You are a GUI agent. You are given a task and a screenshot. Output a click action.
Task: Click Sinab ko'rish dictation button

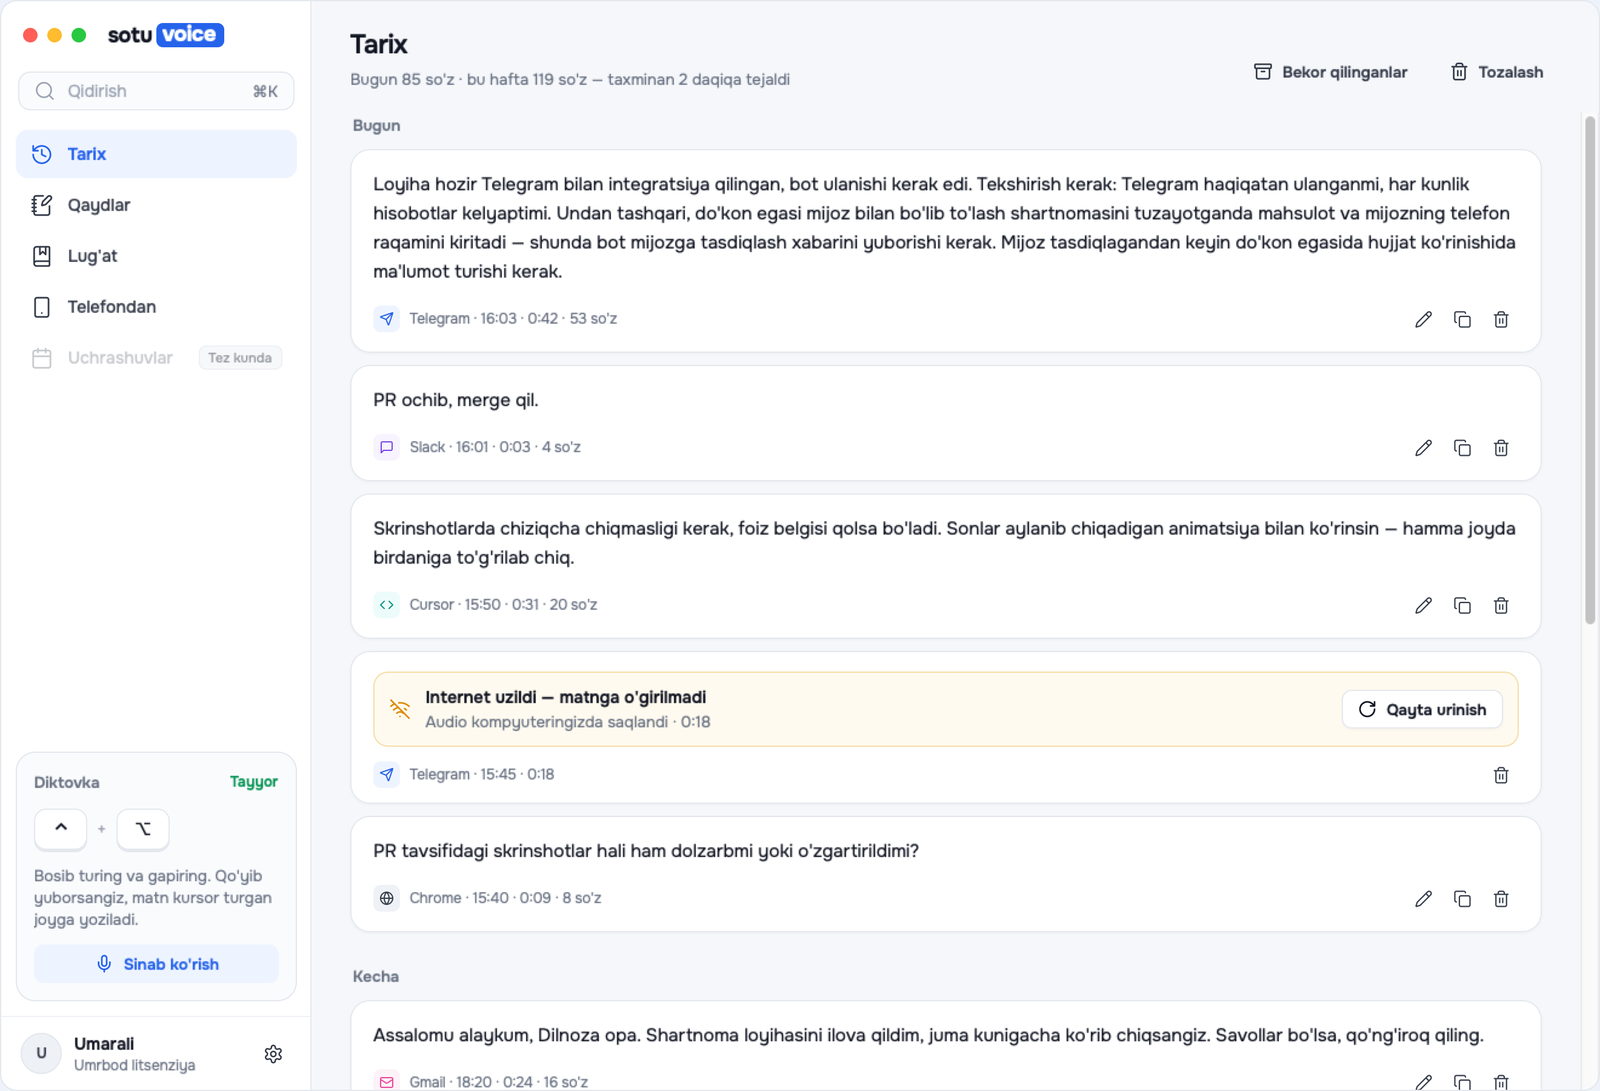(156, 964)
